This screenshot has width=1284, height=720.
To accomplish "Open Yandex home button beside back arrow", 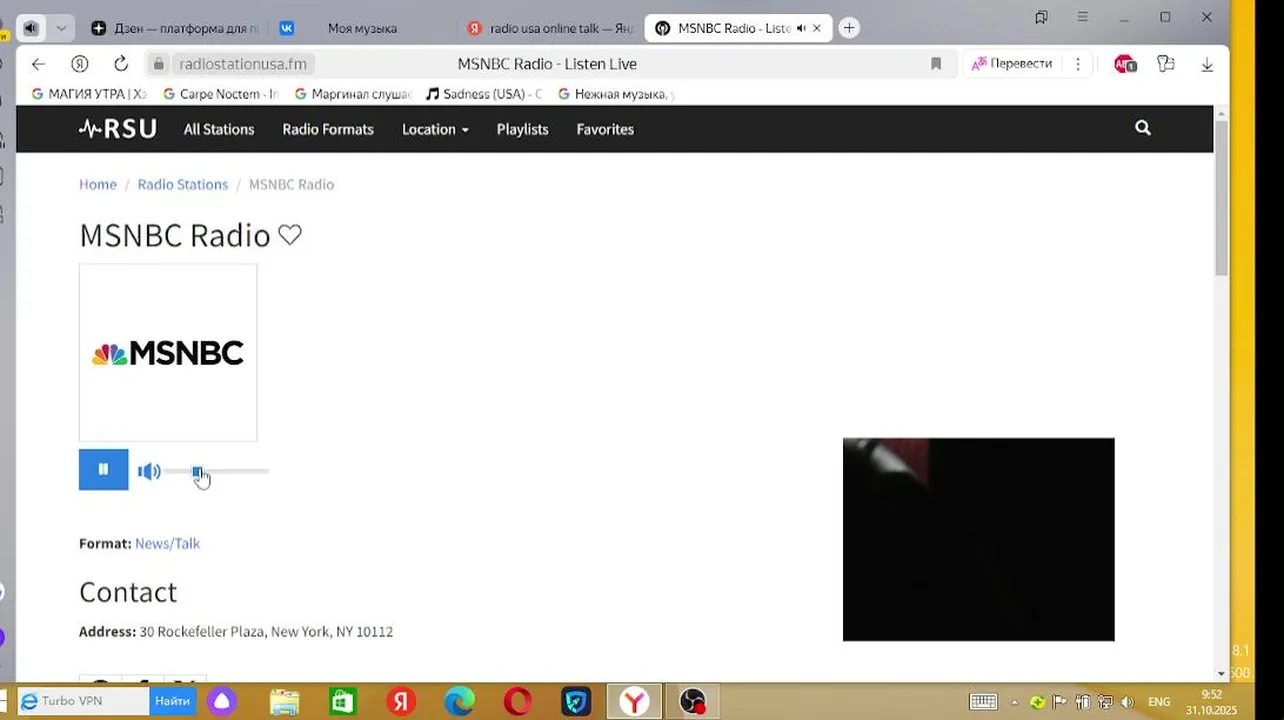I will [x=80, y=64].
